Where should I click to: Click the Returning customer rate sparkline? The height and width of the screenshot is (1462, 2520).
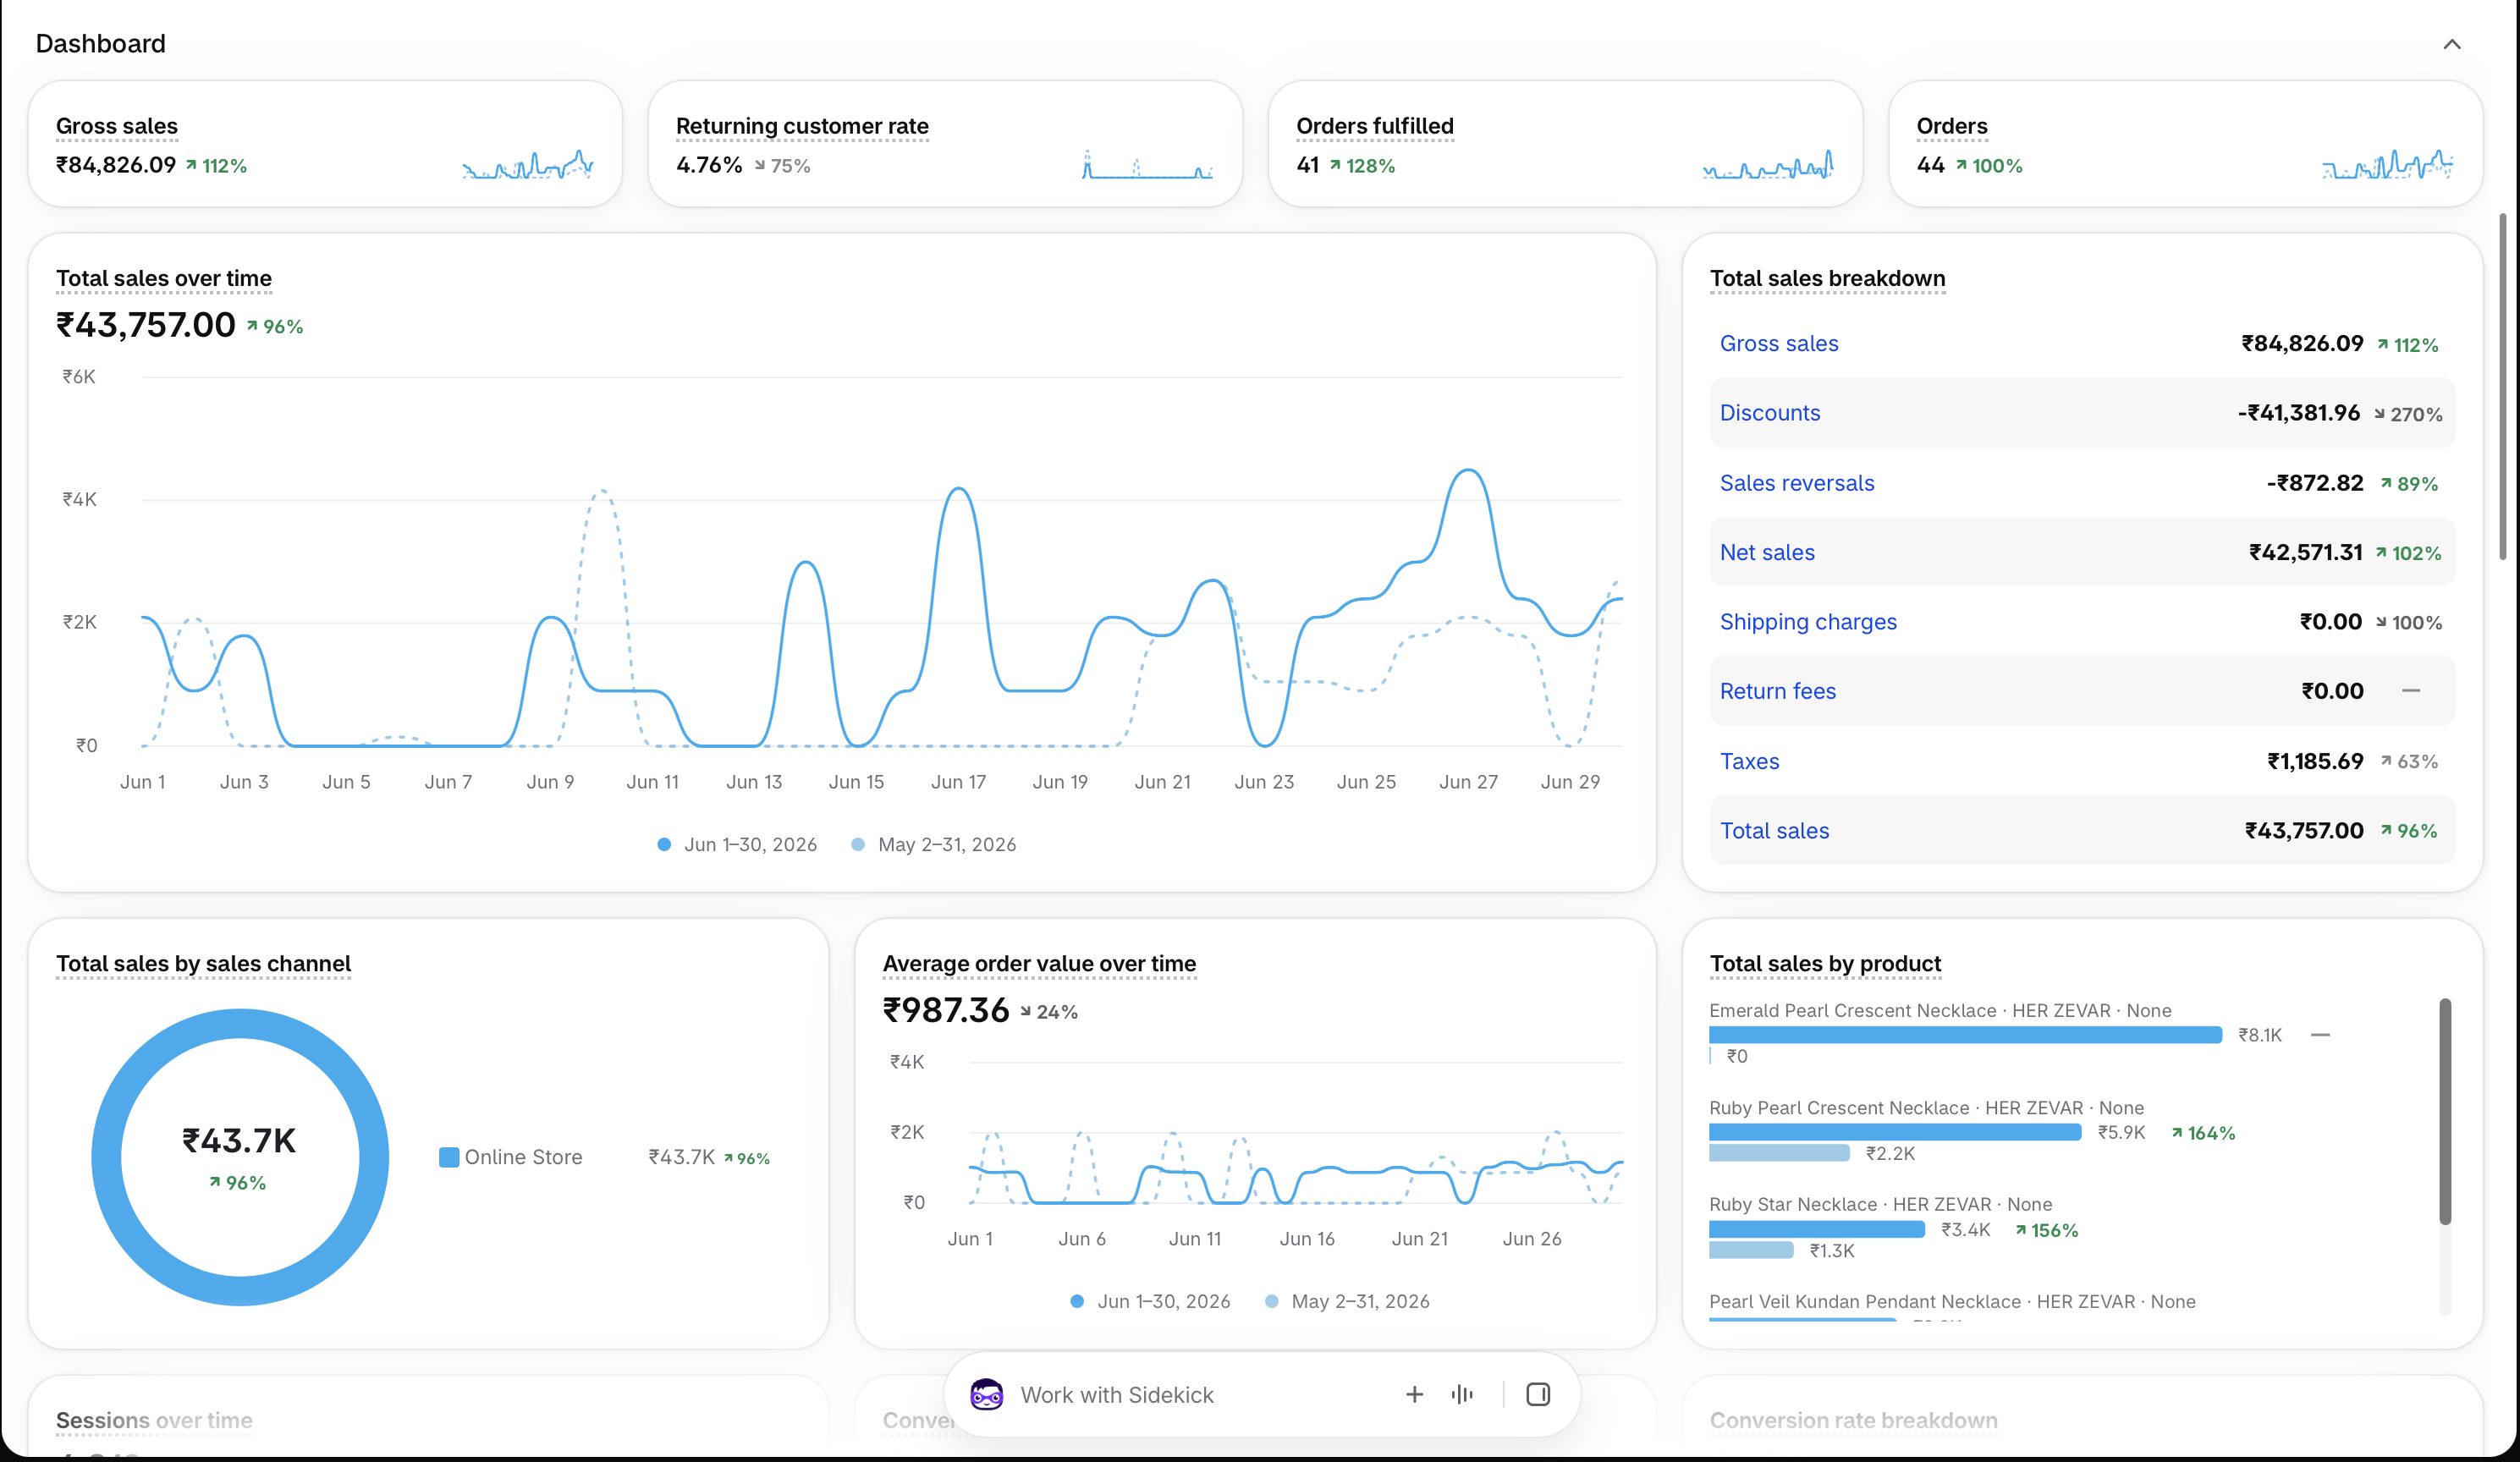coord(1148,164)
